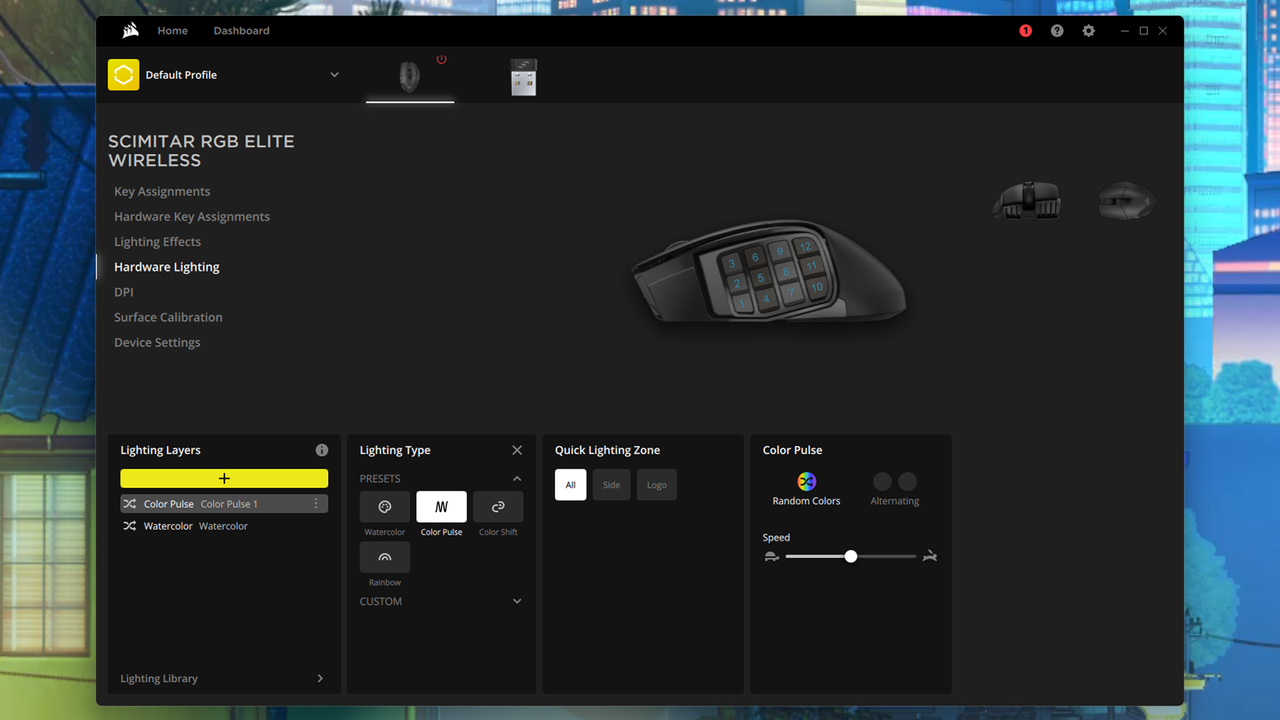Click the first Alternating color circle
This screenshot has width=1280, height=720.
point(882,482)
